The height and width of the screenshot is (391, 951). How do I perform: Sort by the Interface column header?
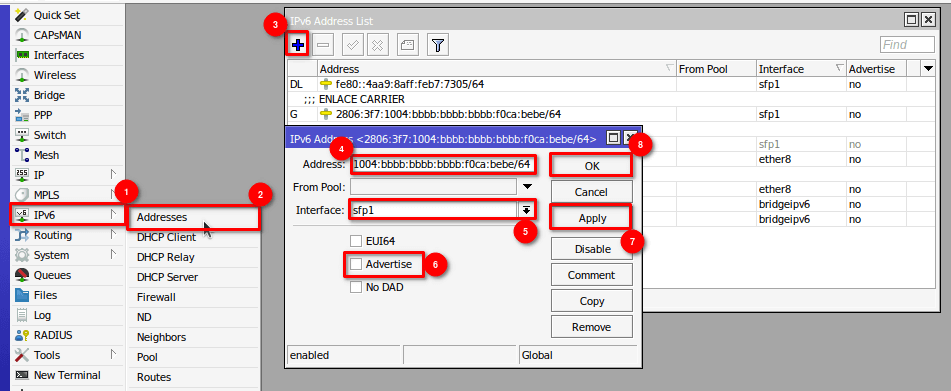tap(801, 69)
